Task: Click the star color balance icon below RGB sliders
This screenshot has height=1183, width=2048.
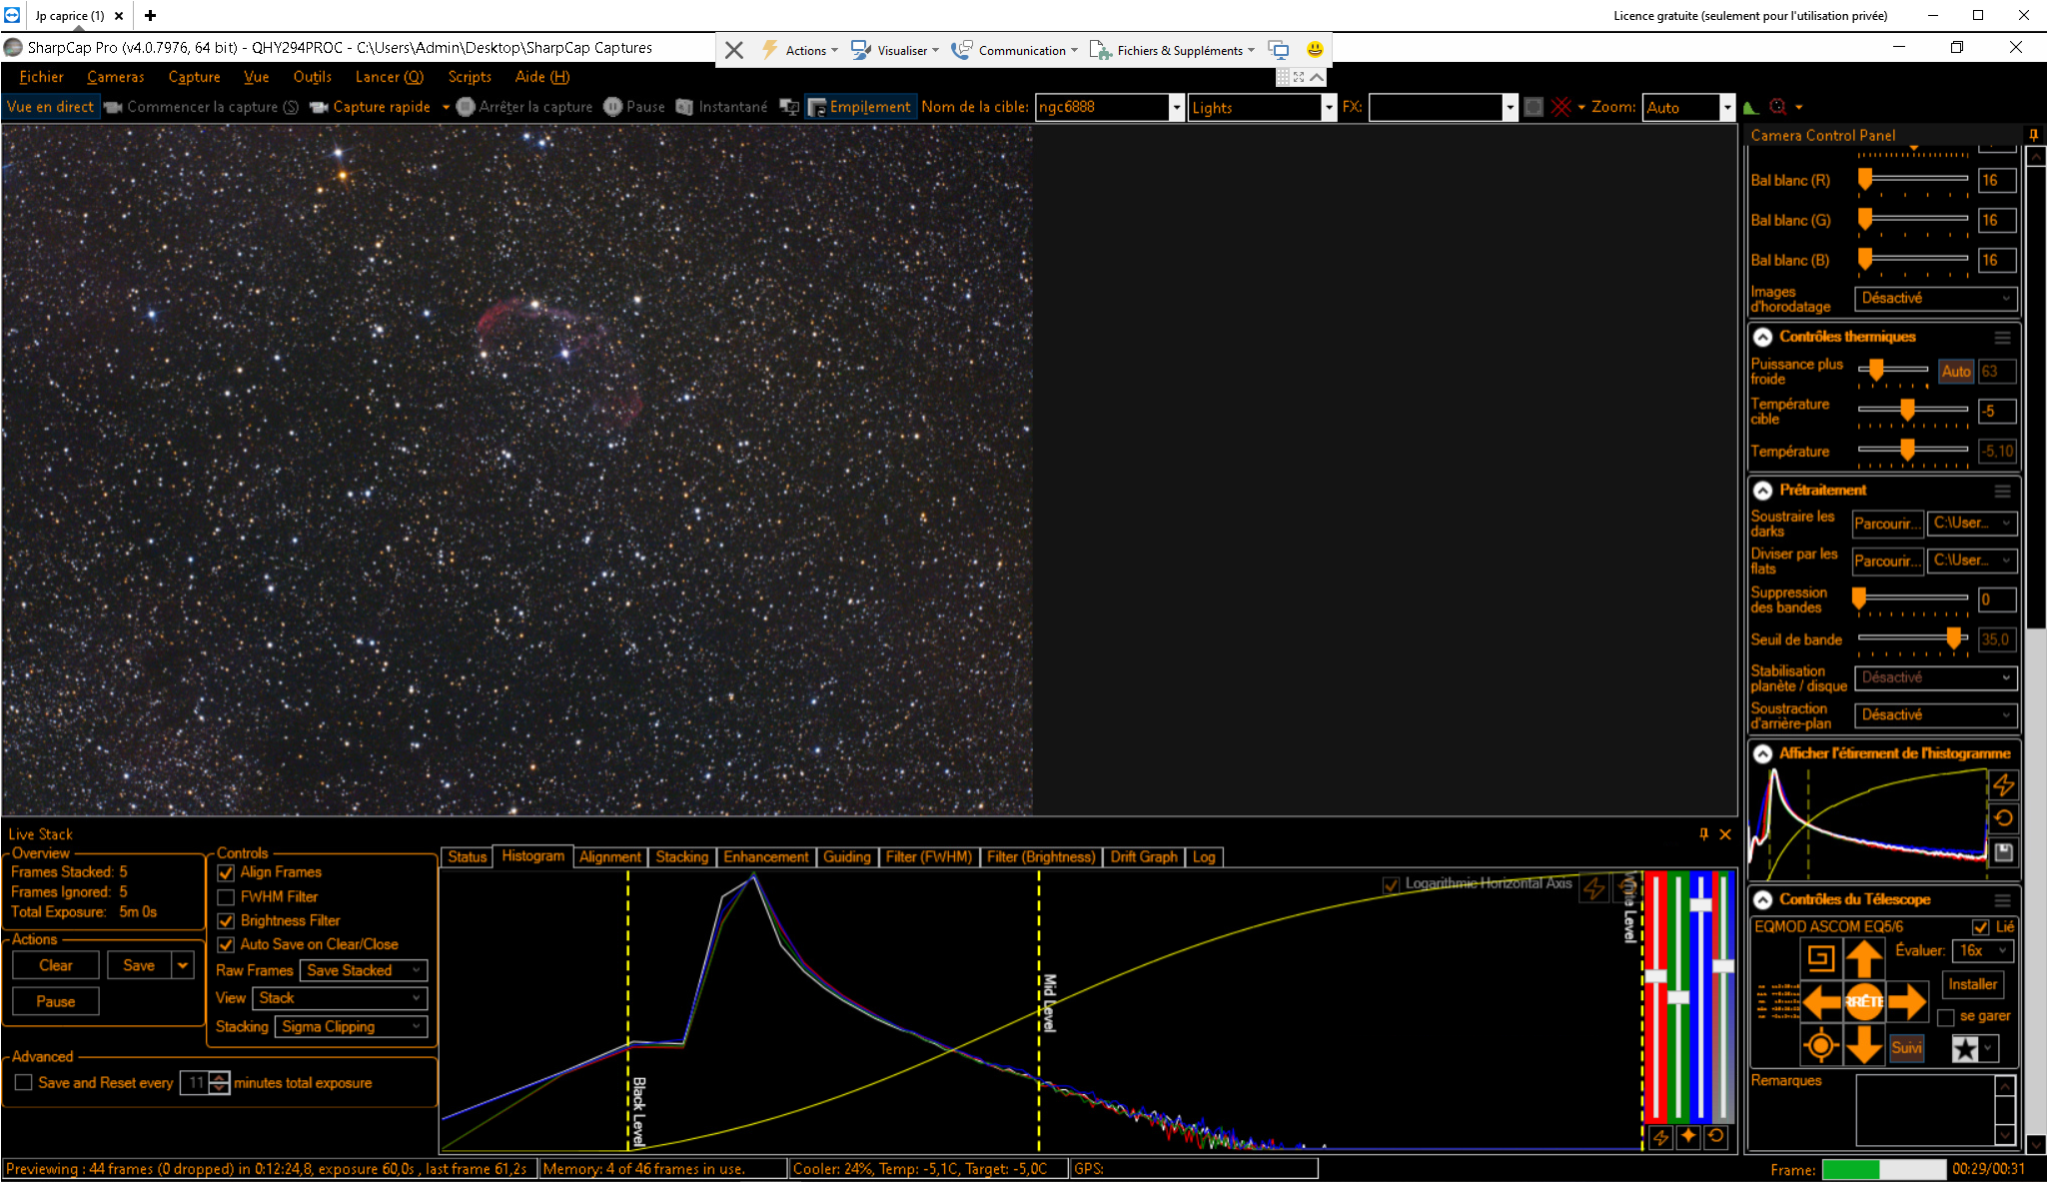Action: point(1689,1137)
